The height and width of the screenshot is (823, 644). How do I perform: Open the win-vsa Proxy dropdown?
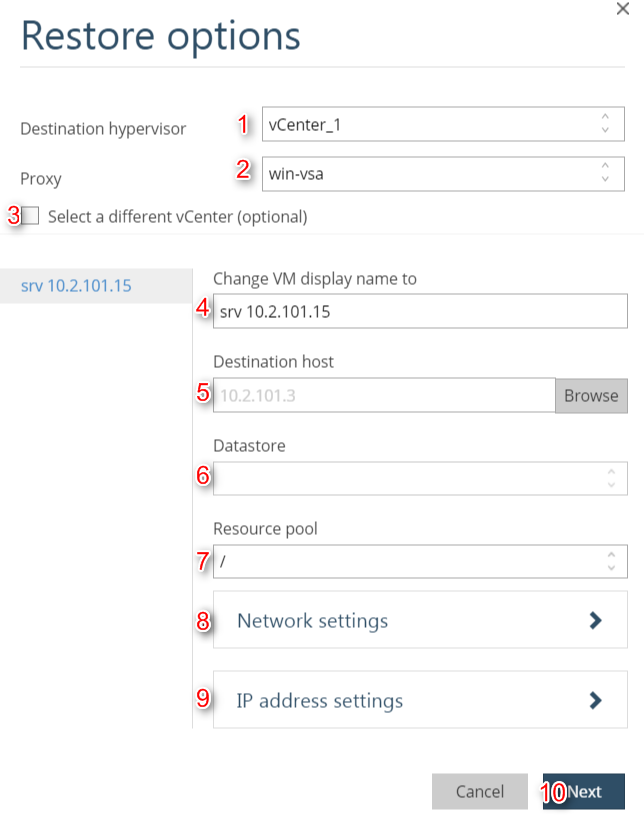click(430, 173)
